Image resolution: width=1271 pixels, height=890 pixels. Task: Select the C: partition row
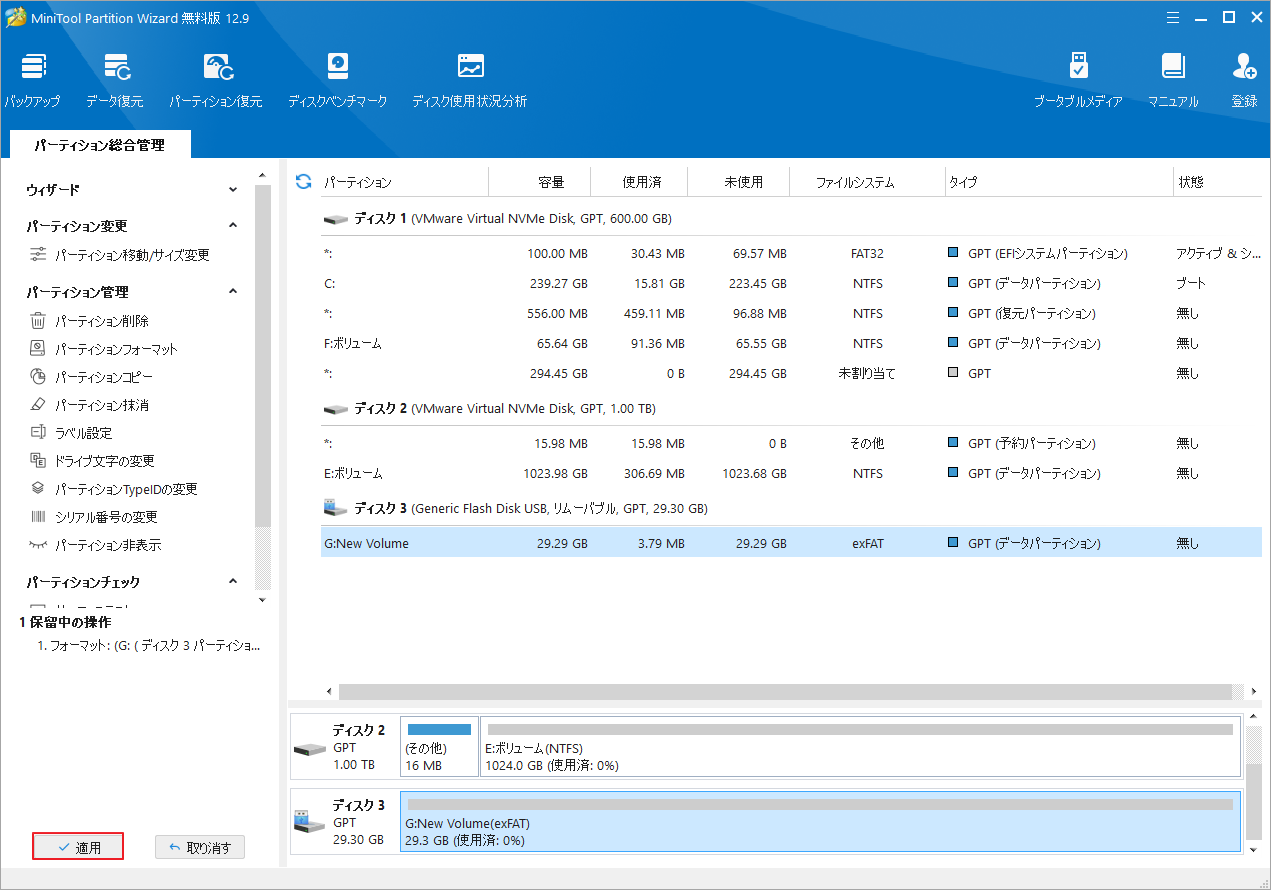click(x=790, y=283)
